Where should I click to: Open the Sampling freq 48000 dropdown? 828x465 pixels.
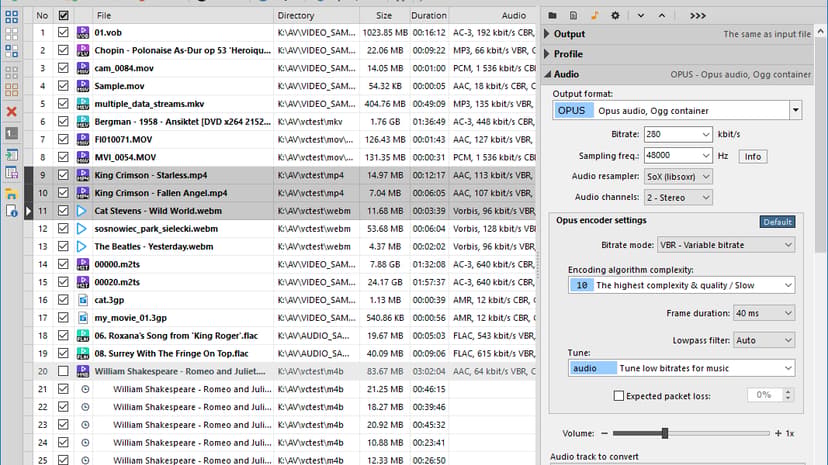point(705,155)
